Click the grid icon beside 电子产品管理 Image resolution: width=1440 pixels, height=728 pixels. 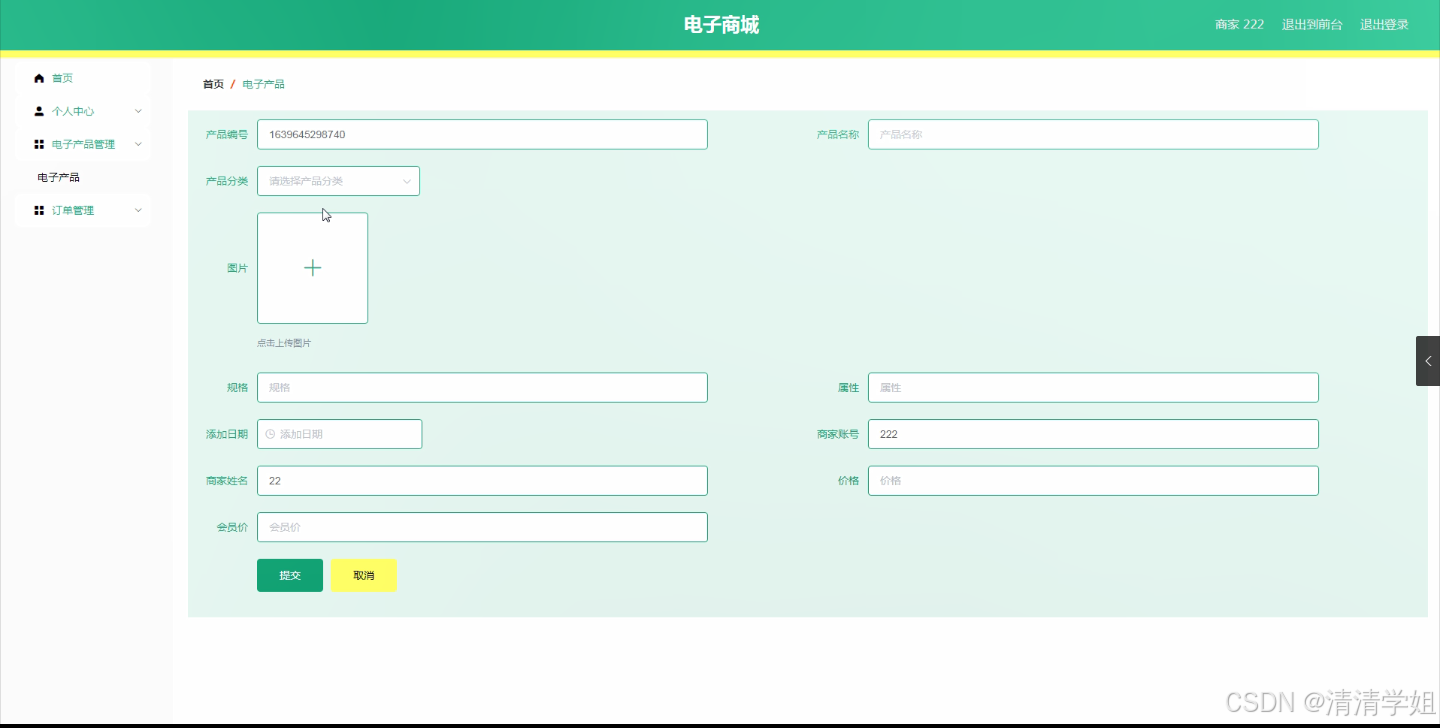tap(38, 143)
